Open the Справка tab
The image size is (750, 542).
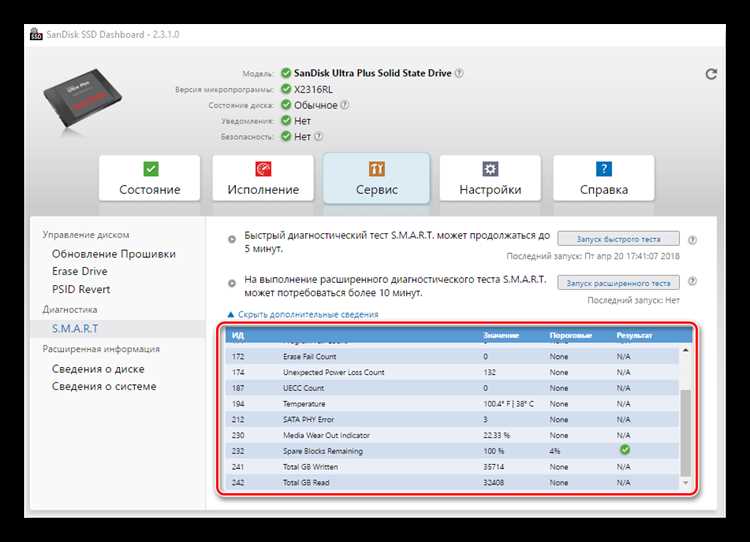coord(604,178)
